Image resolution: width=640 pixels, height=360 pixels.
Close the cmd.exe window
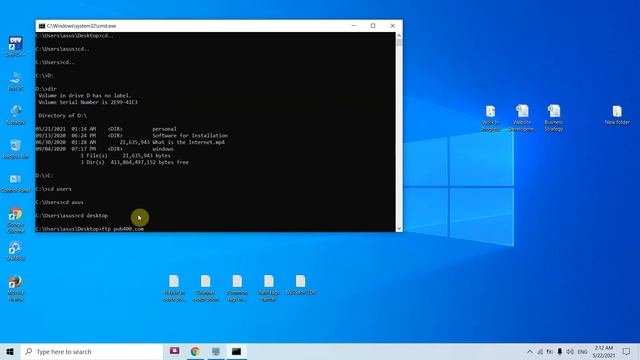point(393,26)
